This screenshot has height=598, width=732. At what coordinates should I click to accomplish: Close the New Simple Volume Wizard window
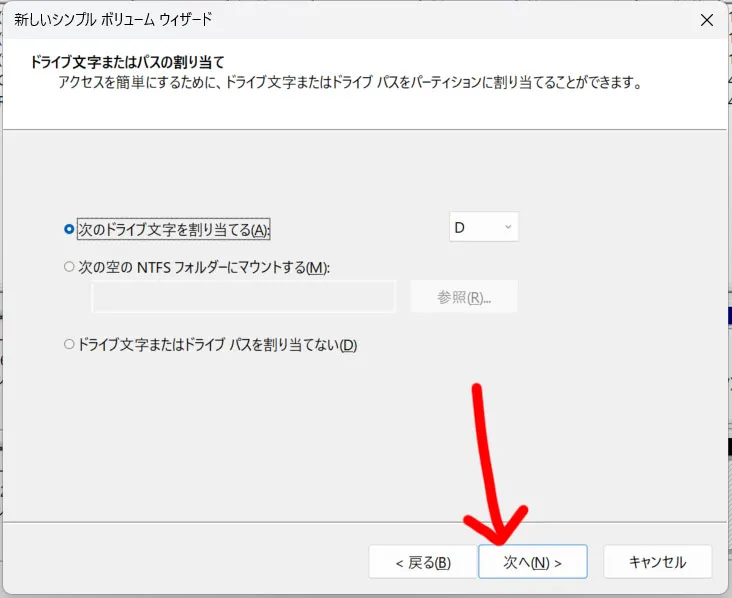tap(707, 20)
